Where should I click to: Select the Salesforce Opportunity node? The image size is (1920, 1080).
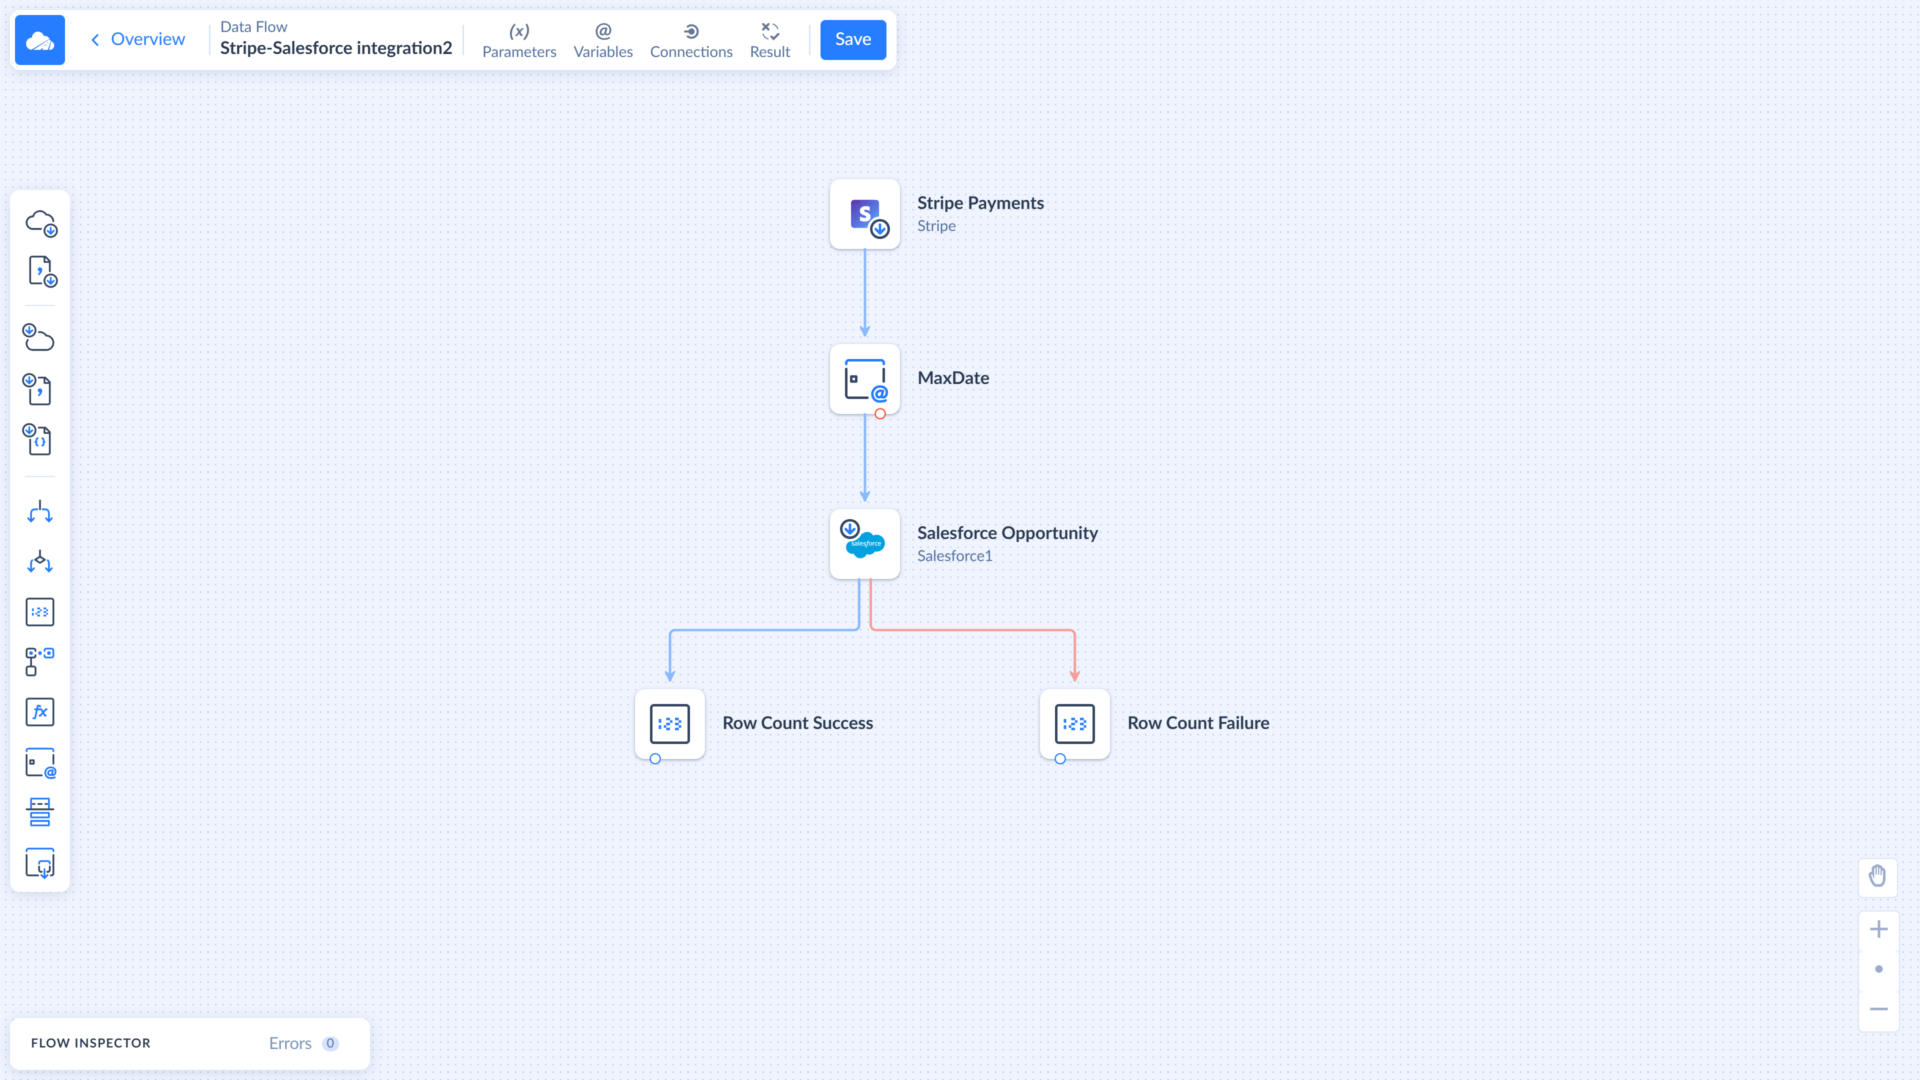tap(865, 544)
